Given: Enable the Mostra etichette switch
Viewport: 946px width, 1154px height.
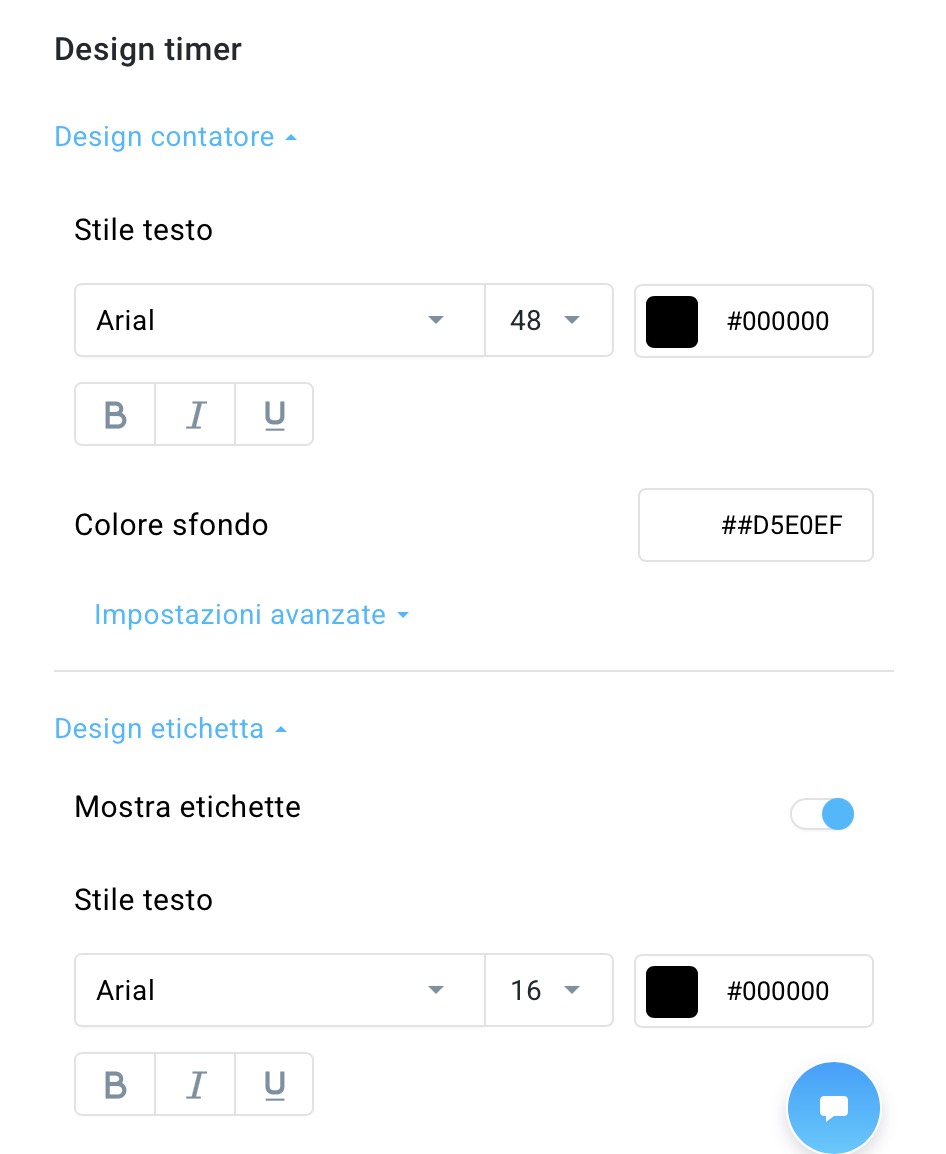Looking at the screenshot, I should pos(822,813).
